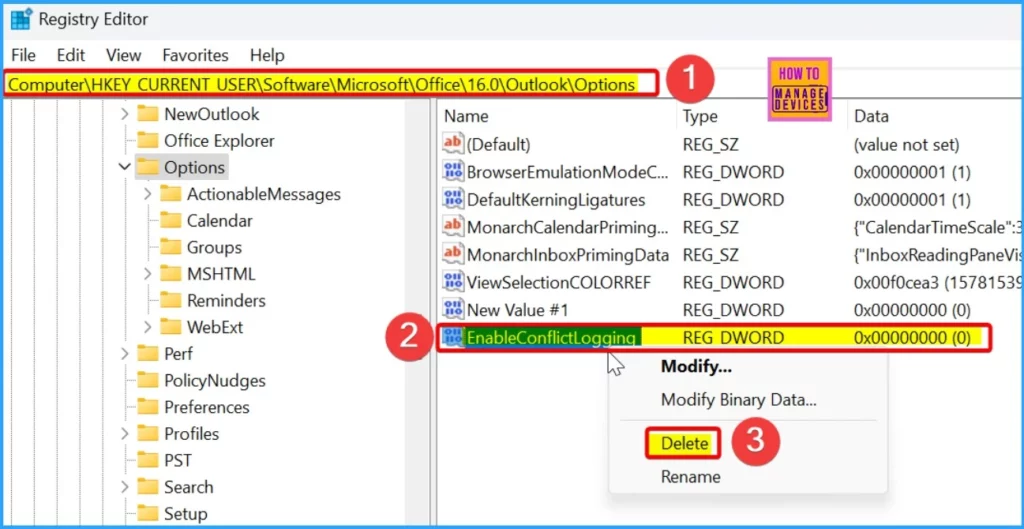Click the New Value #1 DWORD icon
1024x529 pixels.
point(453,310)
